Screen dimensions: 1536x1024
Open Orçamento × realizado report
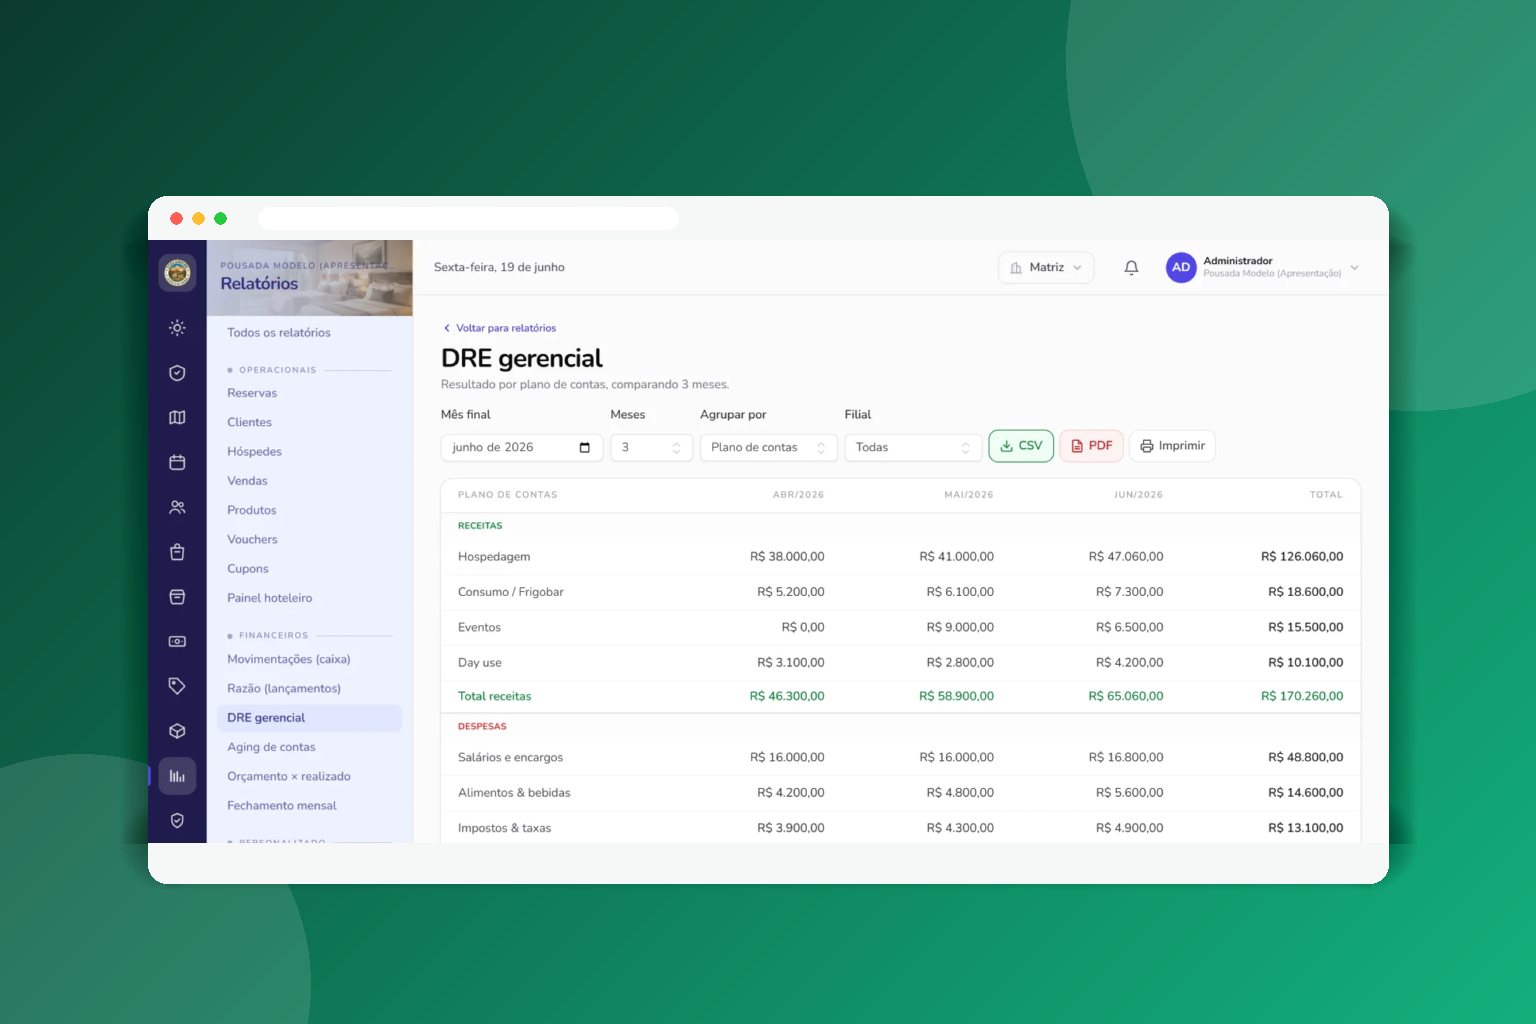pyautogui.click(x=289, y=776)
